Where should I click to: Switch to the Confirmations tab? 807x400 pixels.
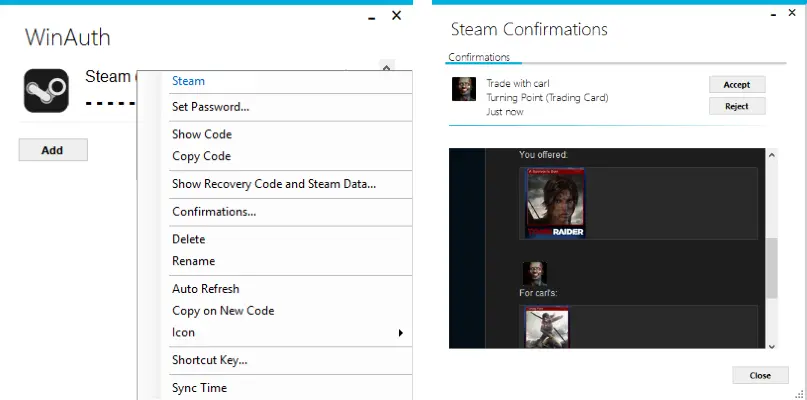tap(479, 57)
